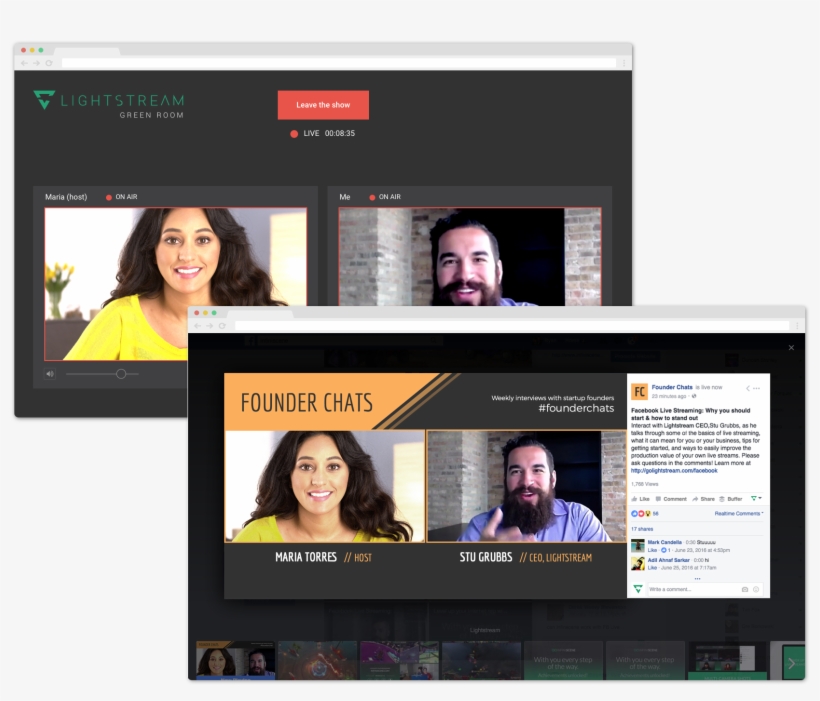Open the Facebook browser window menu dots
The height and width of the screenshot is (701, 820).
pos(797,325)
